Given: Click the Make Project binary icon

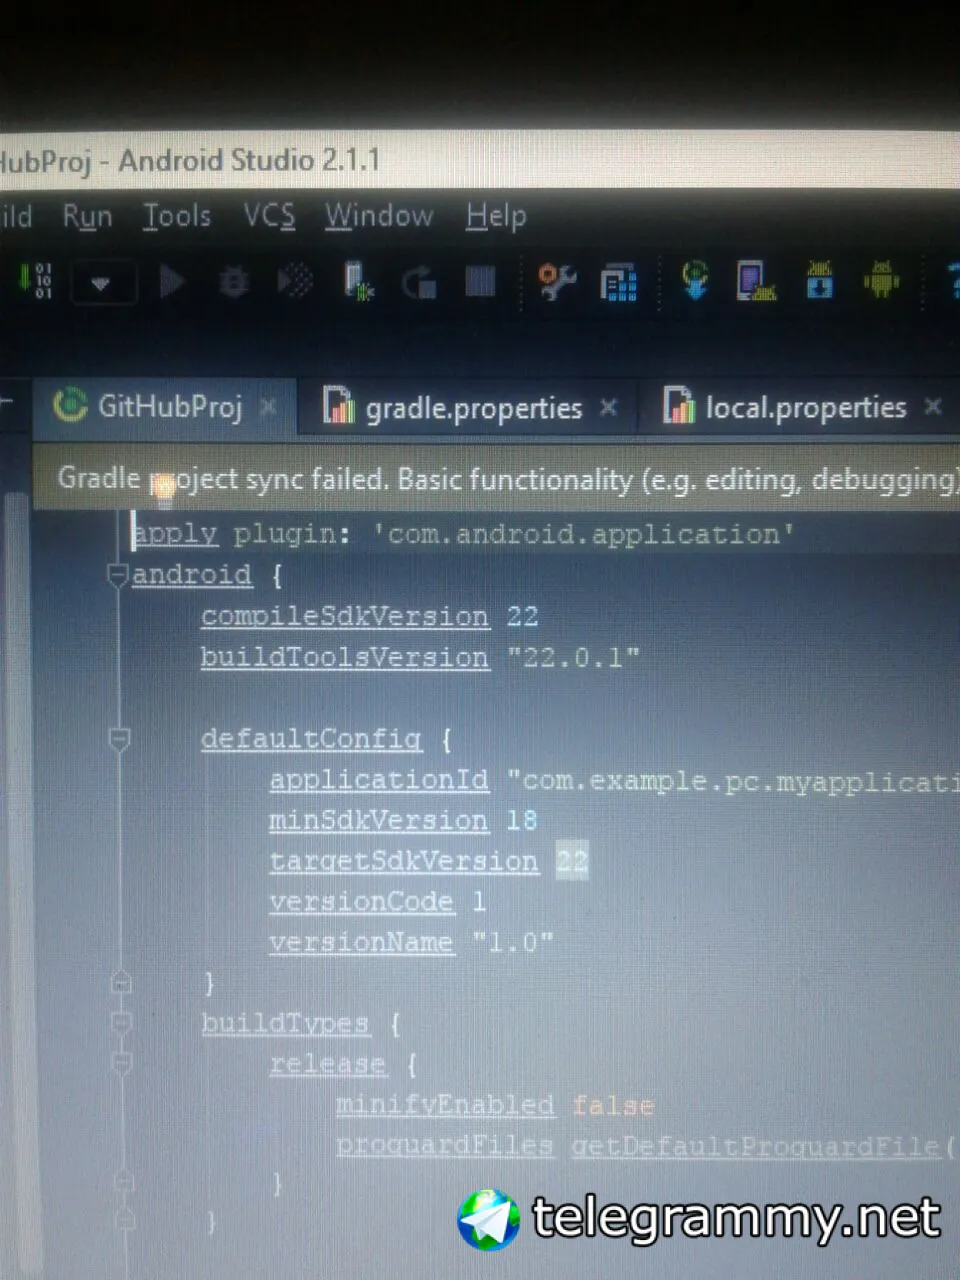Looking at the screenshot, I should point(35,281).
